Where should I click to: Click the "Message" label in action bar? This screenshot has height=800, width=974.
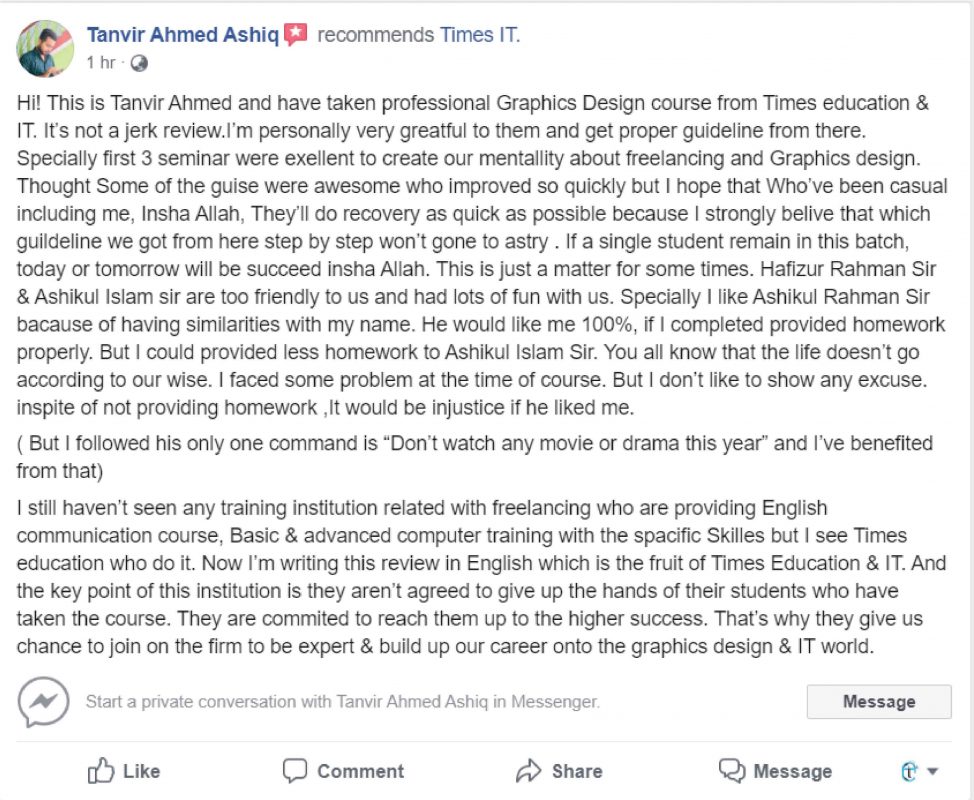point(792,771)
